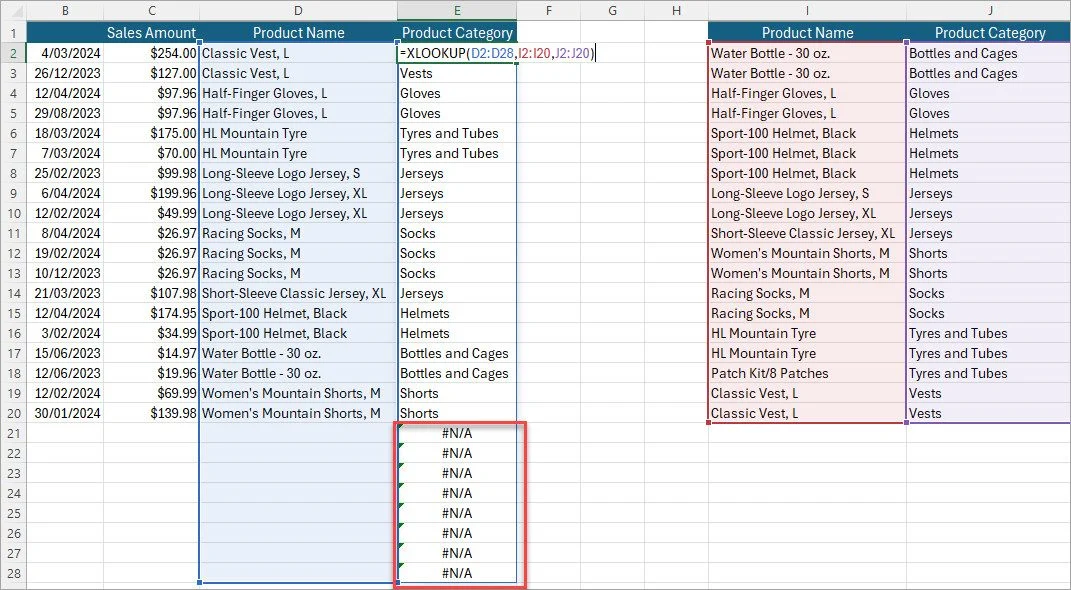Select the column D header
Screen dimensions: 1071x590
[298, 10]
